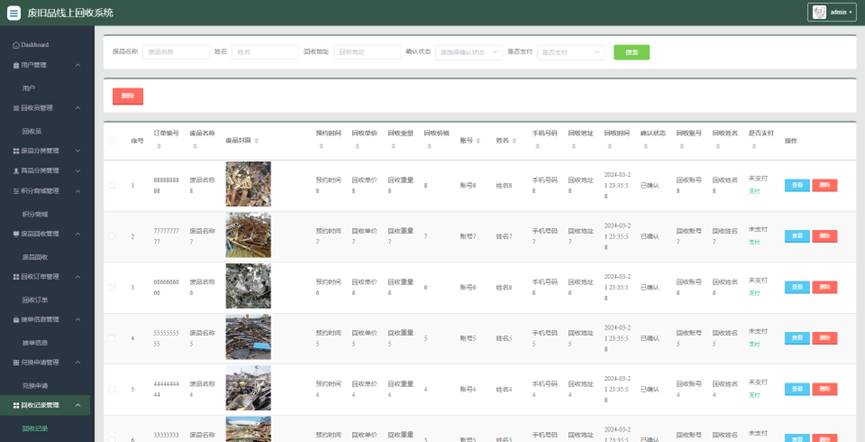
Task: Collapse the 回收记录管理 chevron
Action: (x=78, y=405)
